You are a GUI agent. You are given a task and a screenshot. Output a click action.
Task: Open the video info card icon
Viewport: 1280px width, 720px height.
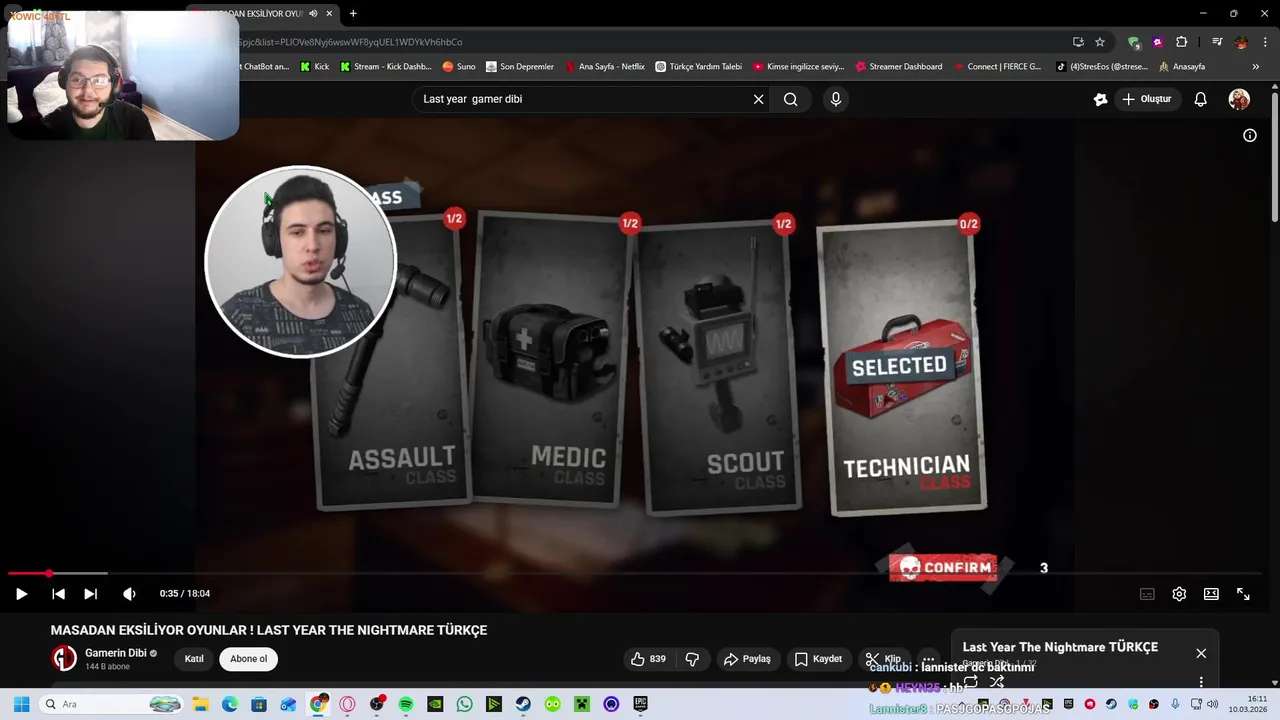pyautogui.click(x=1249, y=135)
